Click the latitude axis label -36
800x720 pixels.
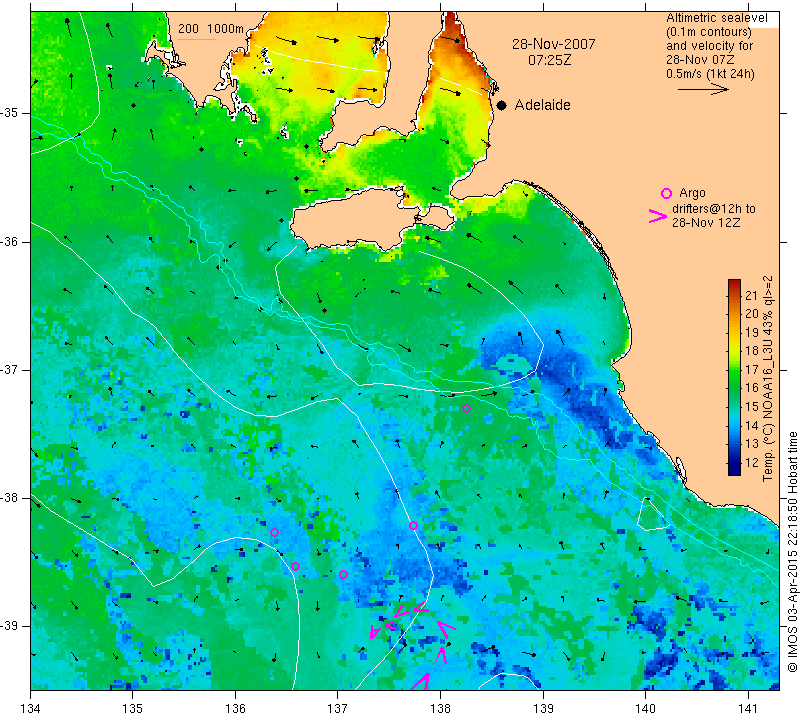(10, 241)
